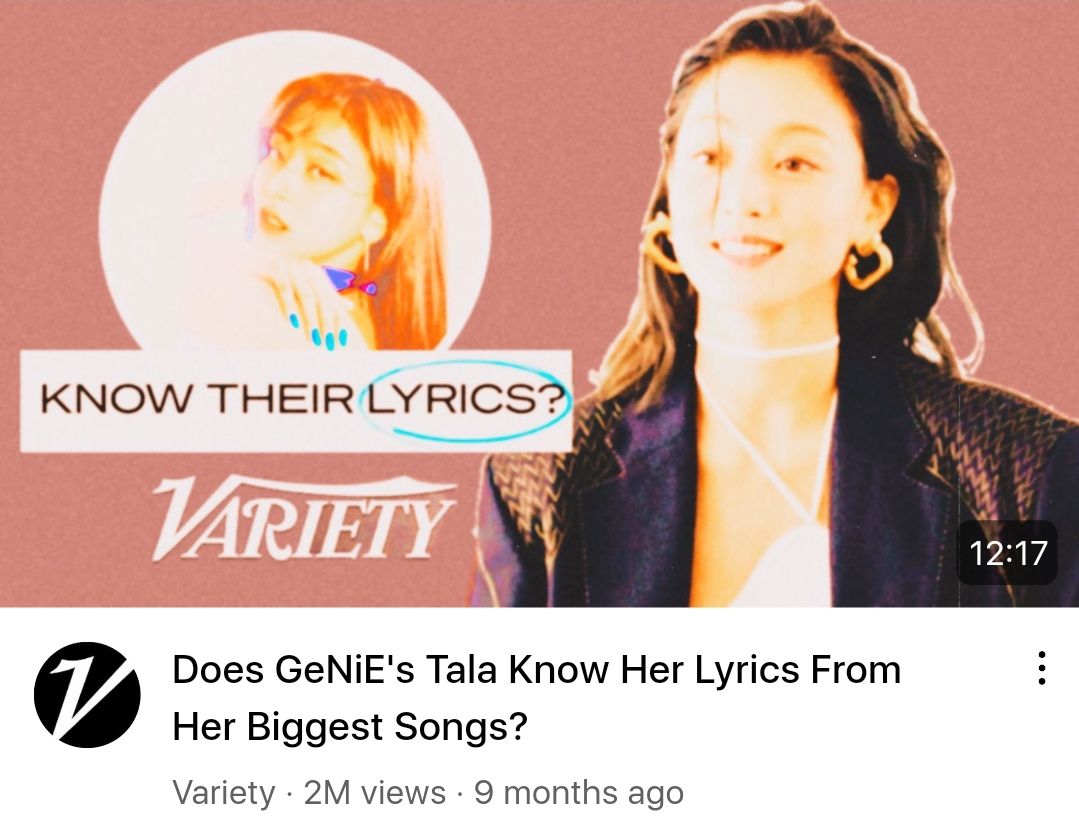This screenshot has height=821, width=1079.
Task: Click the gold heart-shaped earring on the right
Action: click(x=868, y=260)
